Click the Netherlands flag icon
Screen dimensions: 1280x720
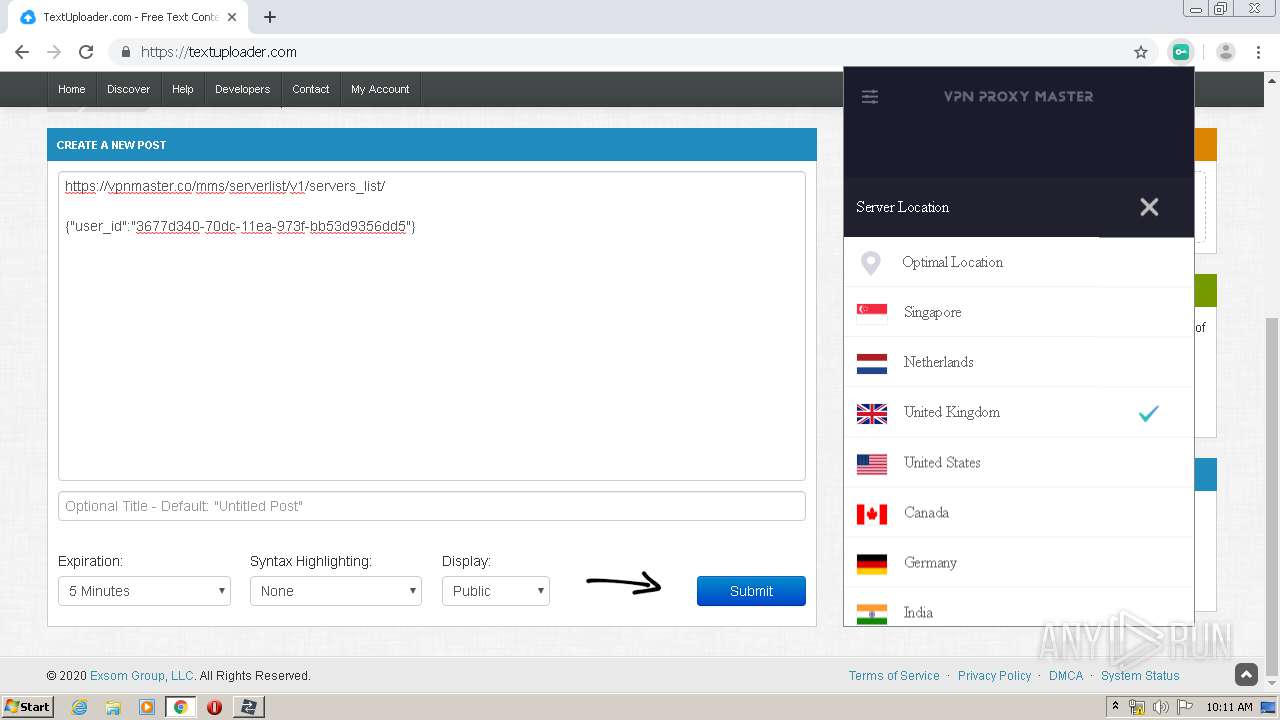coord(872,363)
